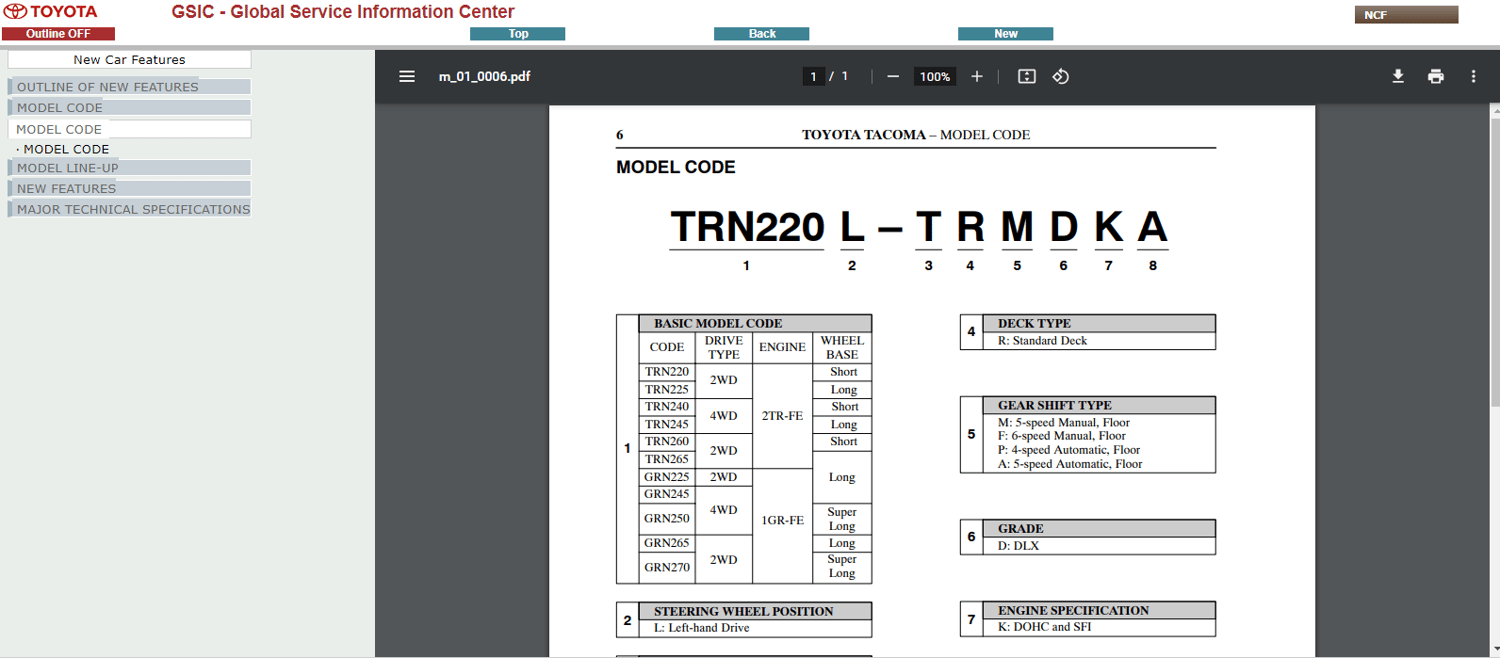Click the GRN270 table cell
Screen dimensions: 1500x658
667,567
